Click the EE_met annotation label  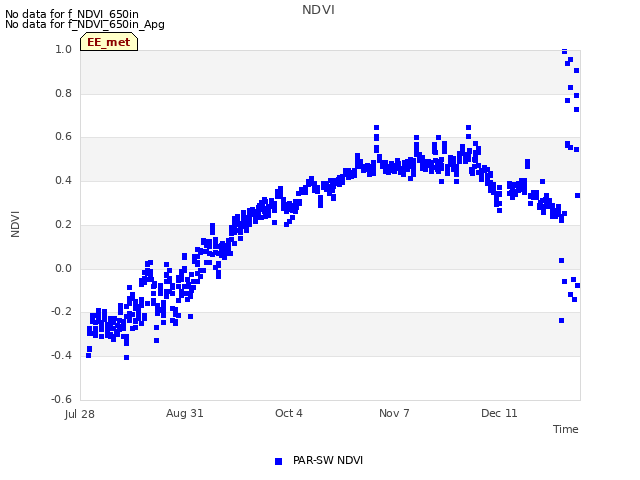(109, 42)
